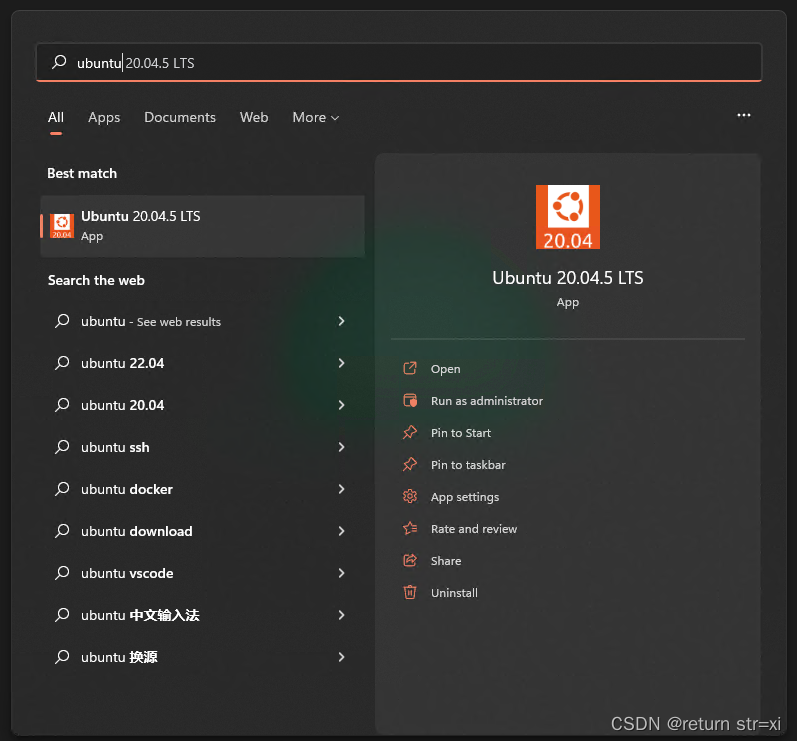Click the Uninstall trash icon
Screen dimensions: 797x741
click(x=410, y=593)
